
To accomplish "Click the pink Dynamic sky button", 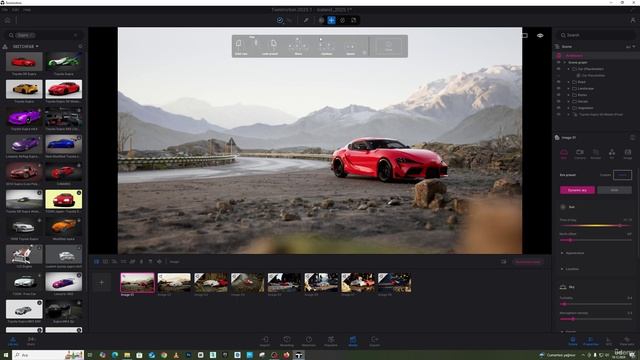I will click(577, 190).
